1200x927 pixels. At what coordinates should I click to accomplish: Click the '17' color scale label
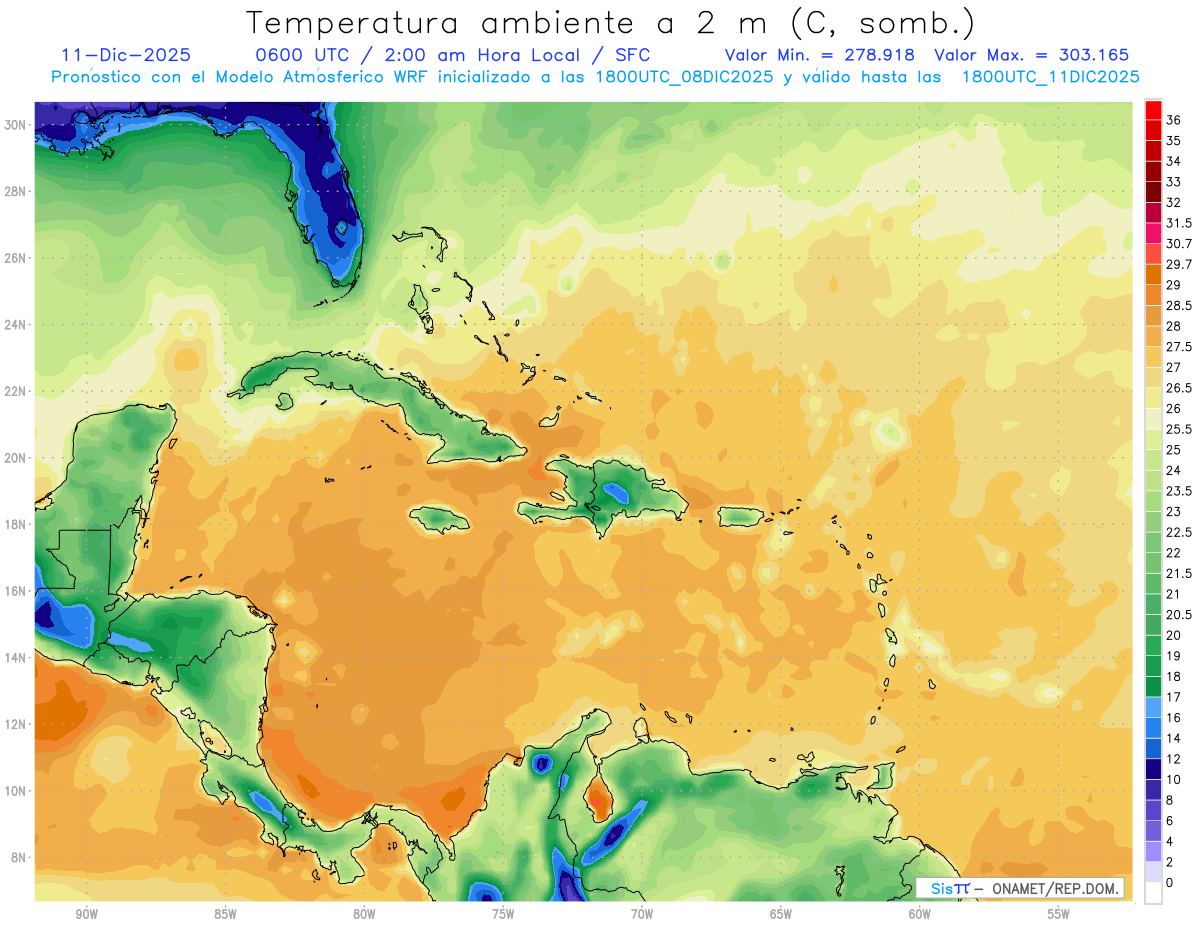click(1174, 697)
